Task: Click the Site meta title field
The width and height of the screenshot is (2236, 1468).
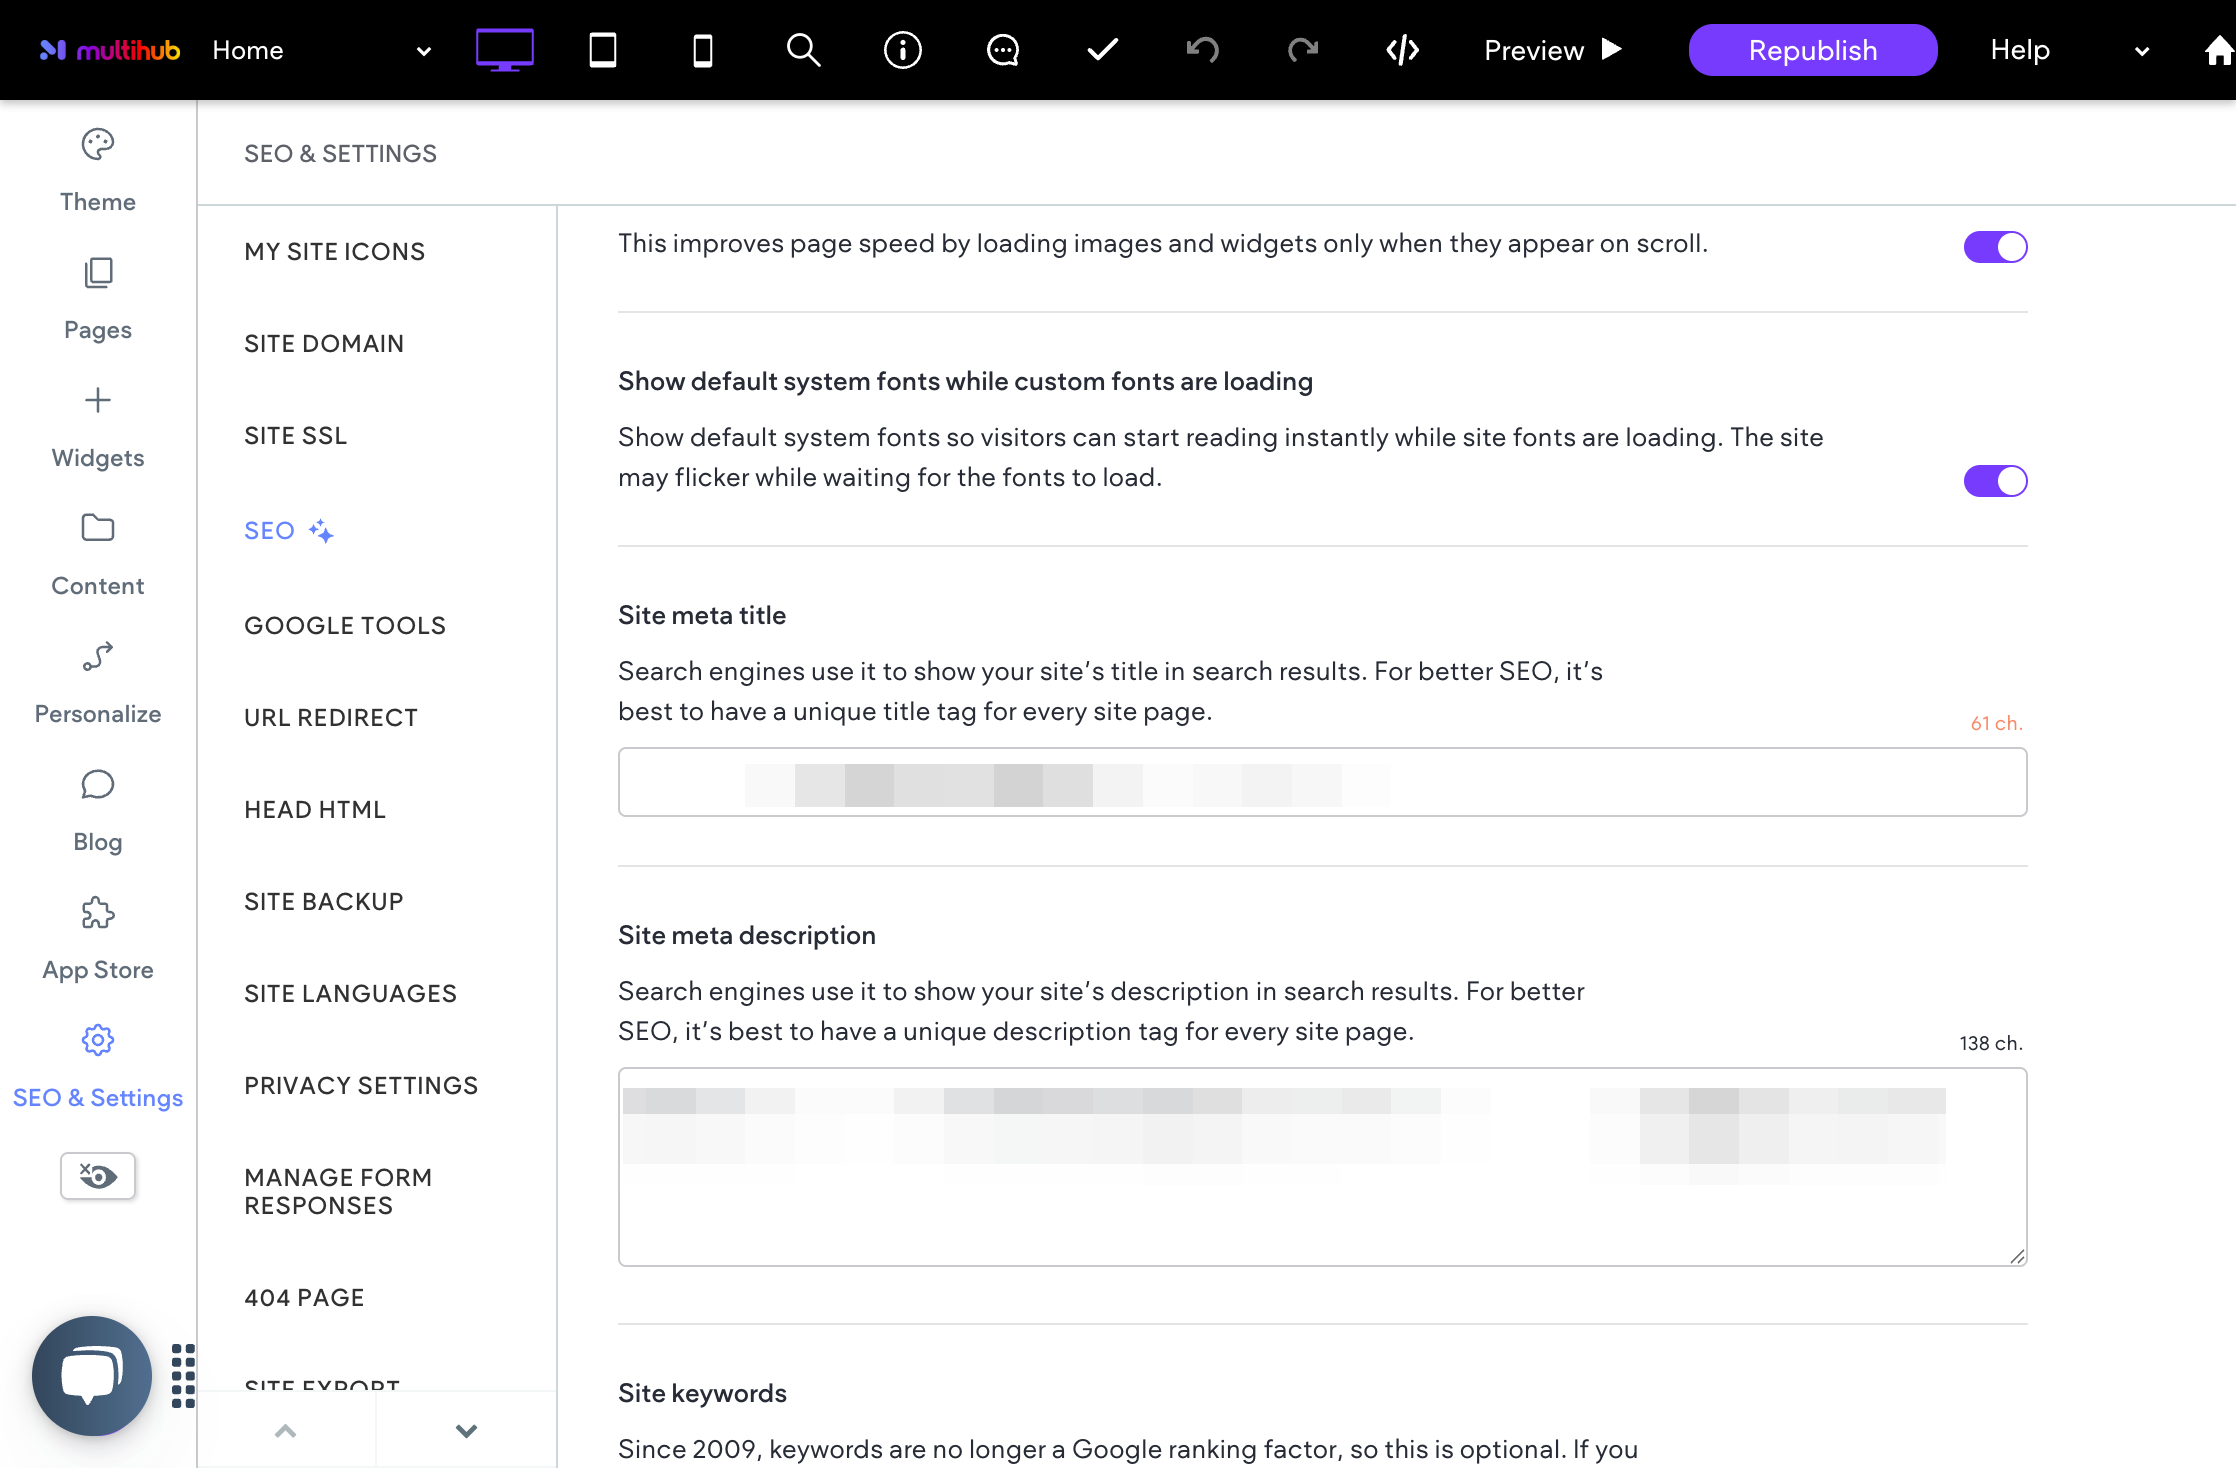Action: [x=1322, y=782]
